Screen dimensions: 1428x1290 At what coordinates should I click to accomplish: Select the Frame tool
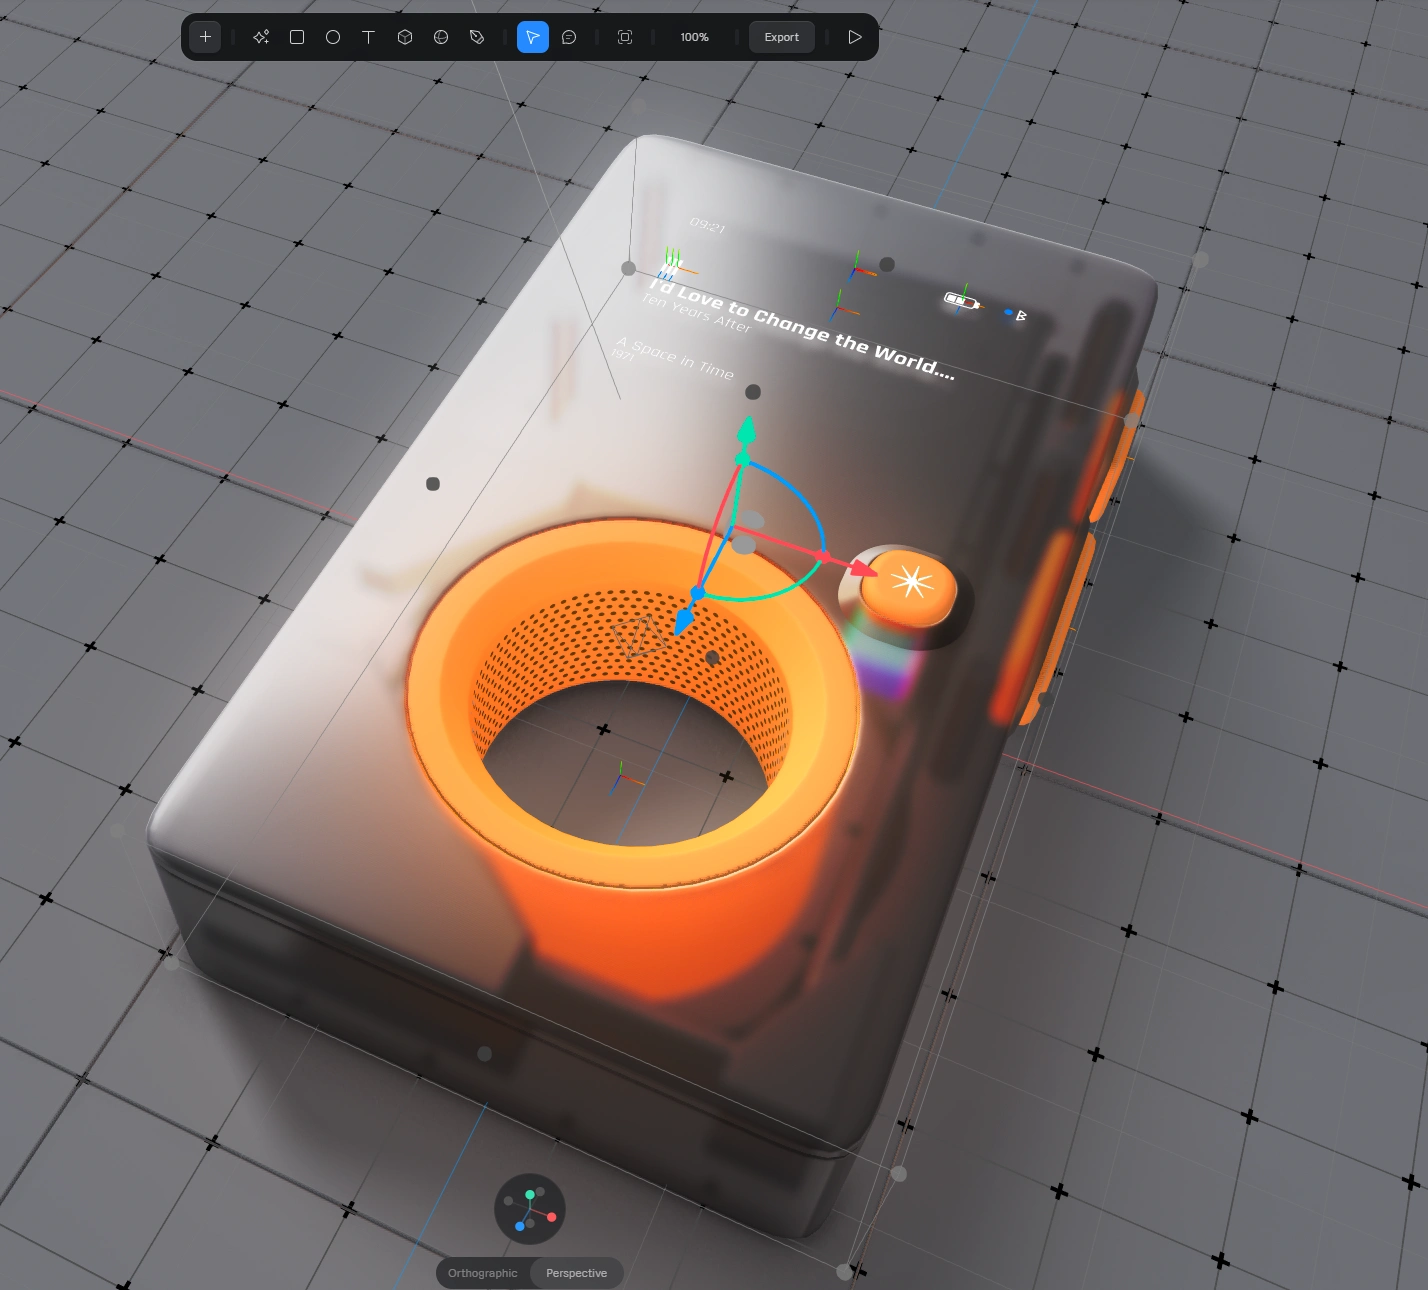(x=624, y=37)
